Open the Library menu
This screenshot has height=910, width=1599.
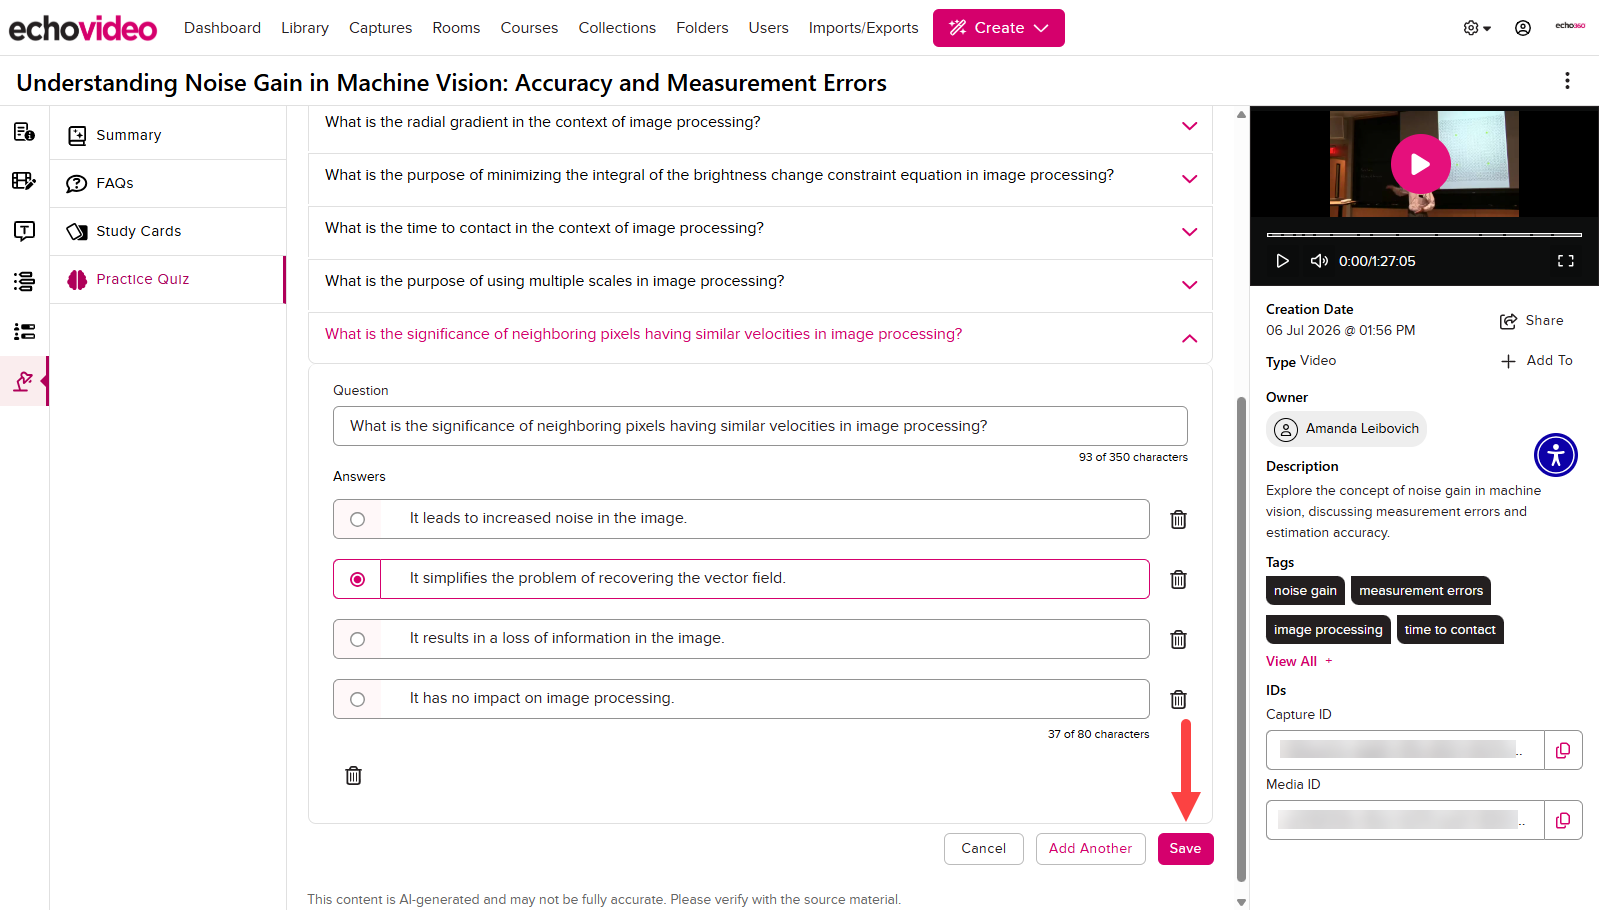click(305, 28)
